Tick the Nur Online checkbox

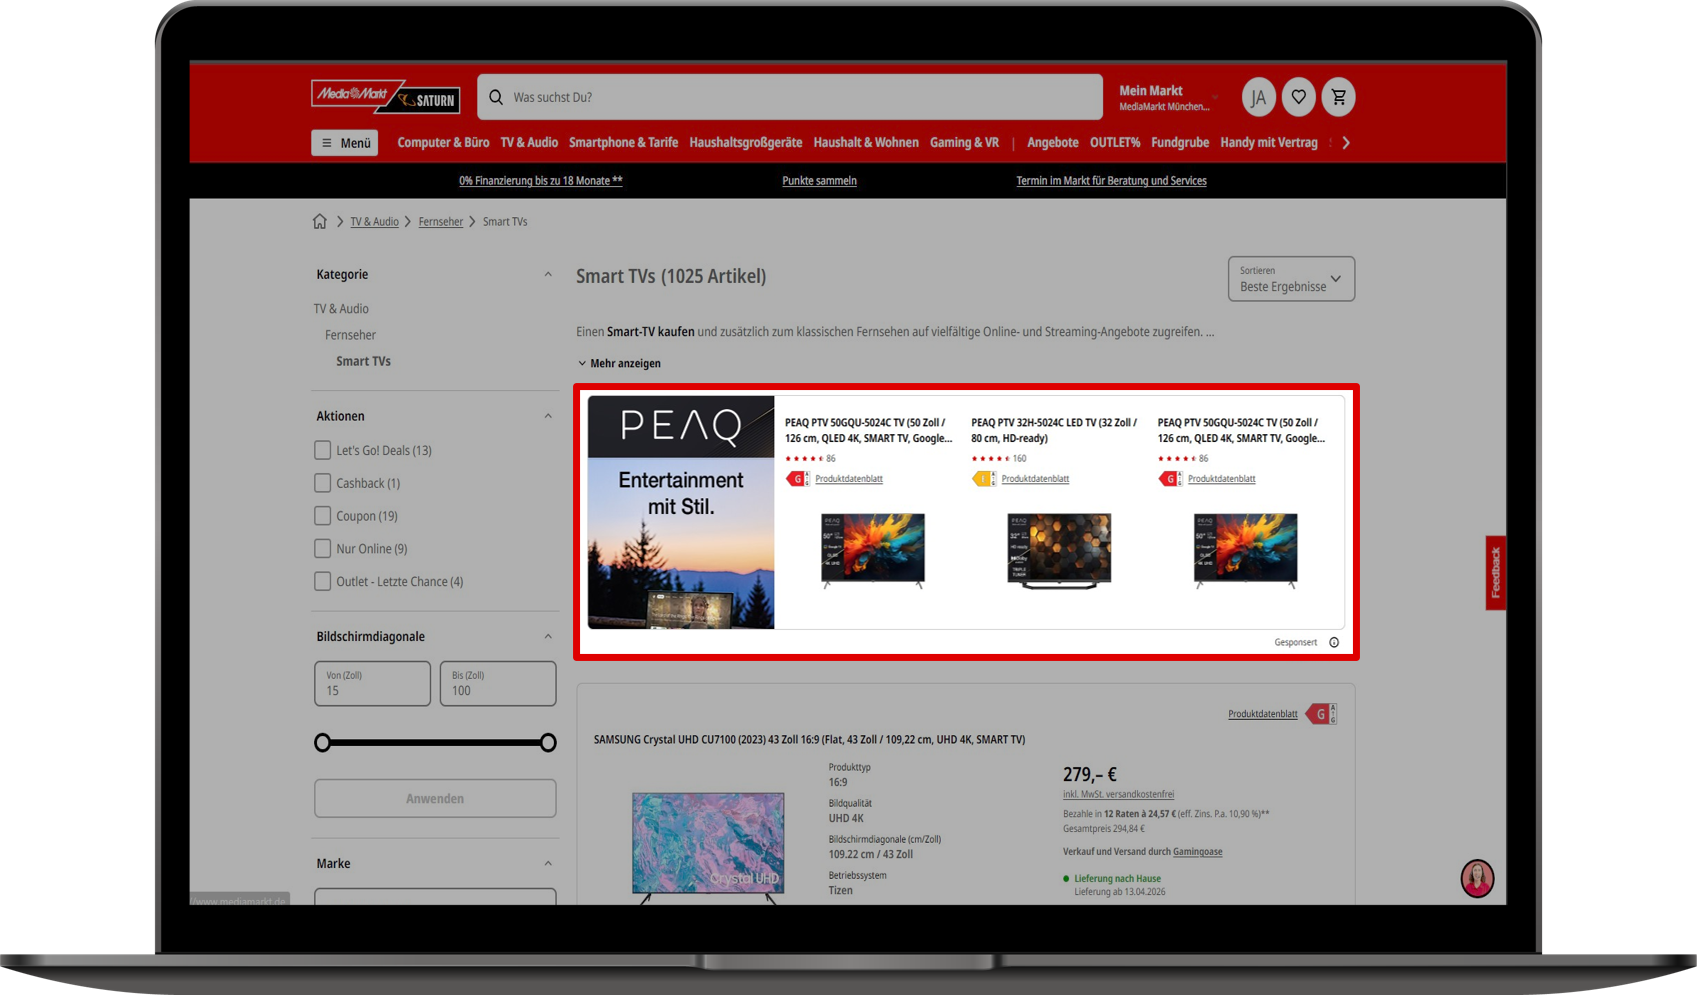(323, 549)
